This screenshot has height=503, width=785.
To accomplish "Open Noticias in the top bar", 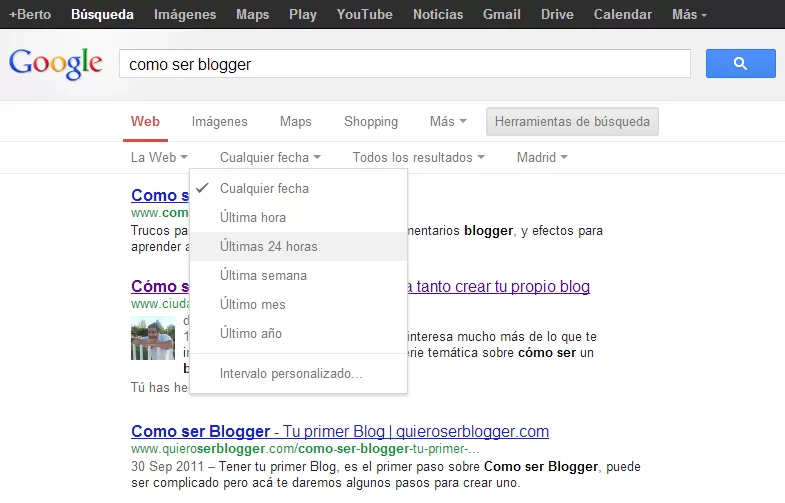I will point(438,14).
